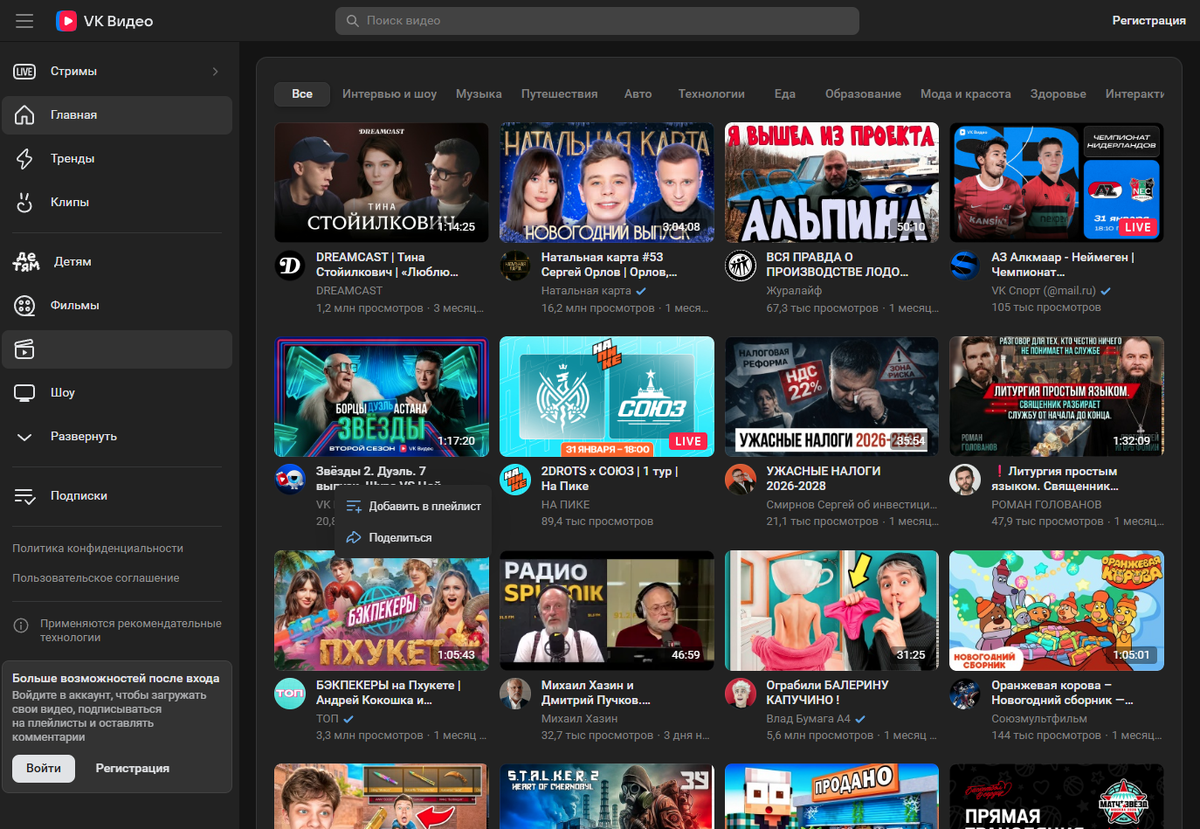Go to Главная in the sidebar
Image resolution: width=1200 pixels, height=829 pixels.
tap(116, 115)
